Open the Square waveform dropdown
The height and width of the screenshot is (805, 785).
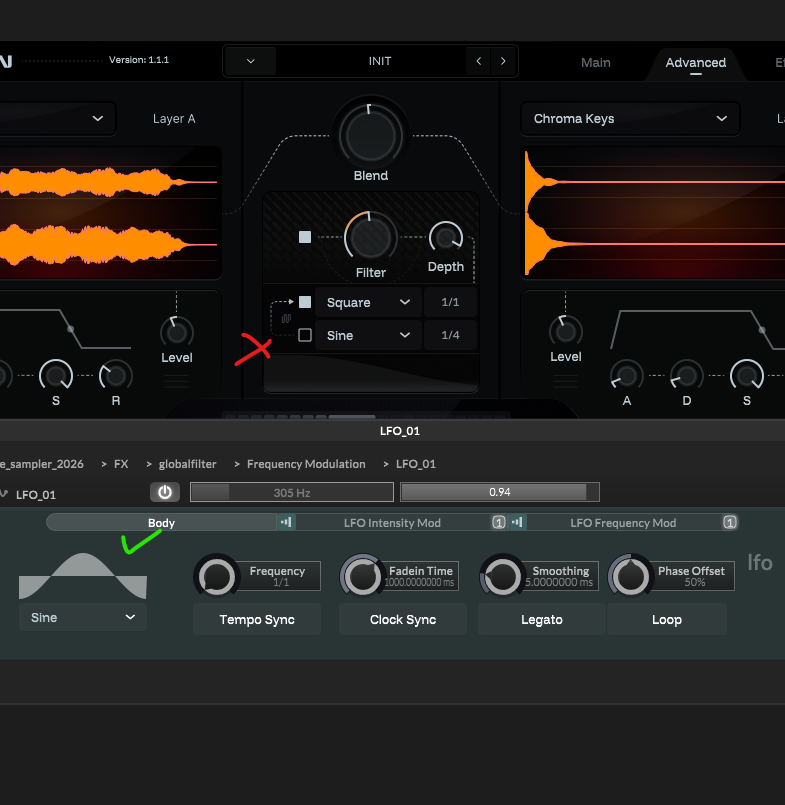pos(367,302)
